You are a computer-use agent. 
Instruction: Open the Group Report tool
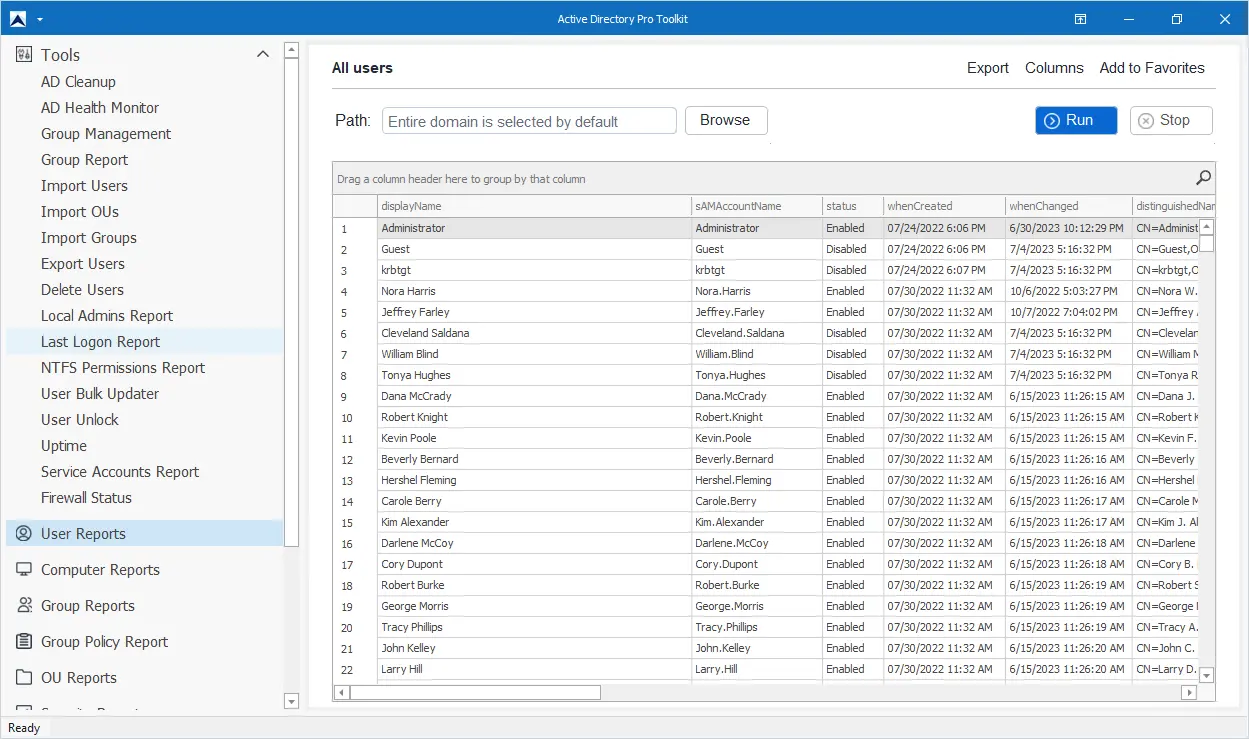pyautogui.click(x=84, y=160)
